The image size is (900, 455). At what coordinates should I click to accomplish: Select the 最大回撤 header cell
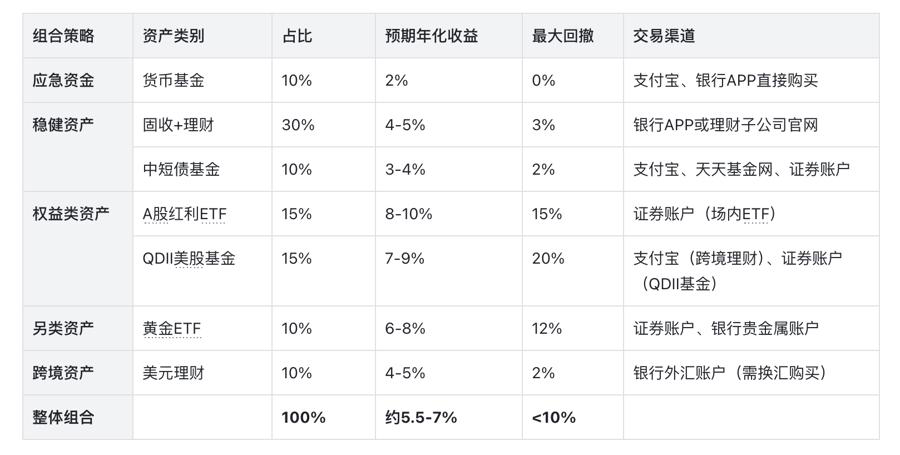(563, 36)
